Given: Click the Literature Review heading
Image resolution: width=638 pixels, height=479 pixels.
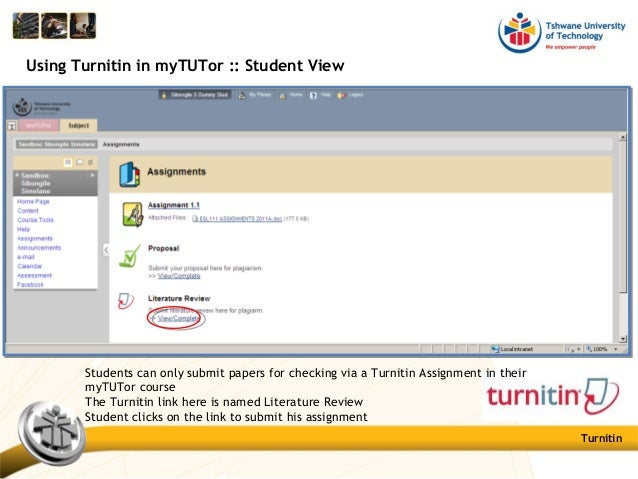Looking at the screenshot, I should pos(179,298).
